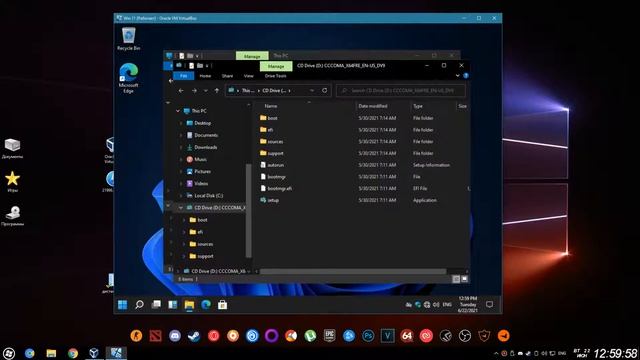This screenshot has width=640, height=360.
Task: Expand the Local Disk (C:) tree node
Action: tap(181, 196)
